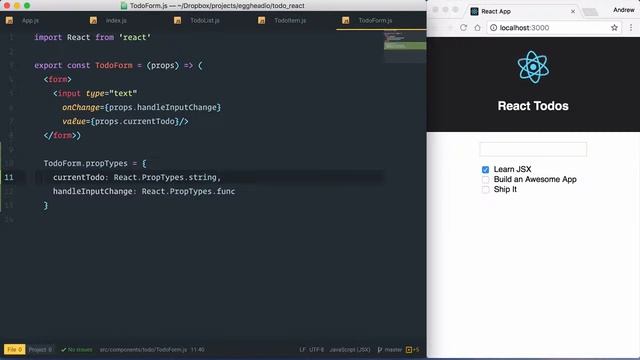Click the Project 0 status entry
This screenshot has width=640, height=360.
point(40,349)
